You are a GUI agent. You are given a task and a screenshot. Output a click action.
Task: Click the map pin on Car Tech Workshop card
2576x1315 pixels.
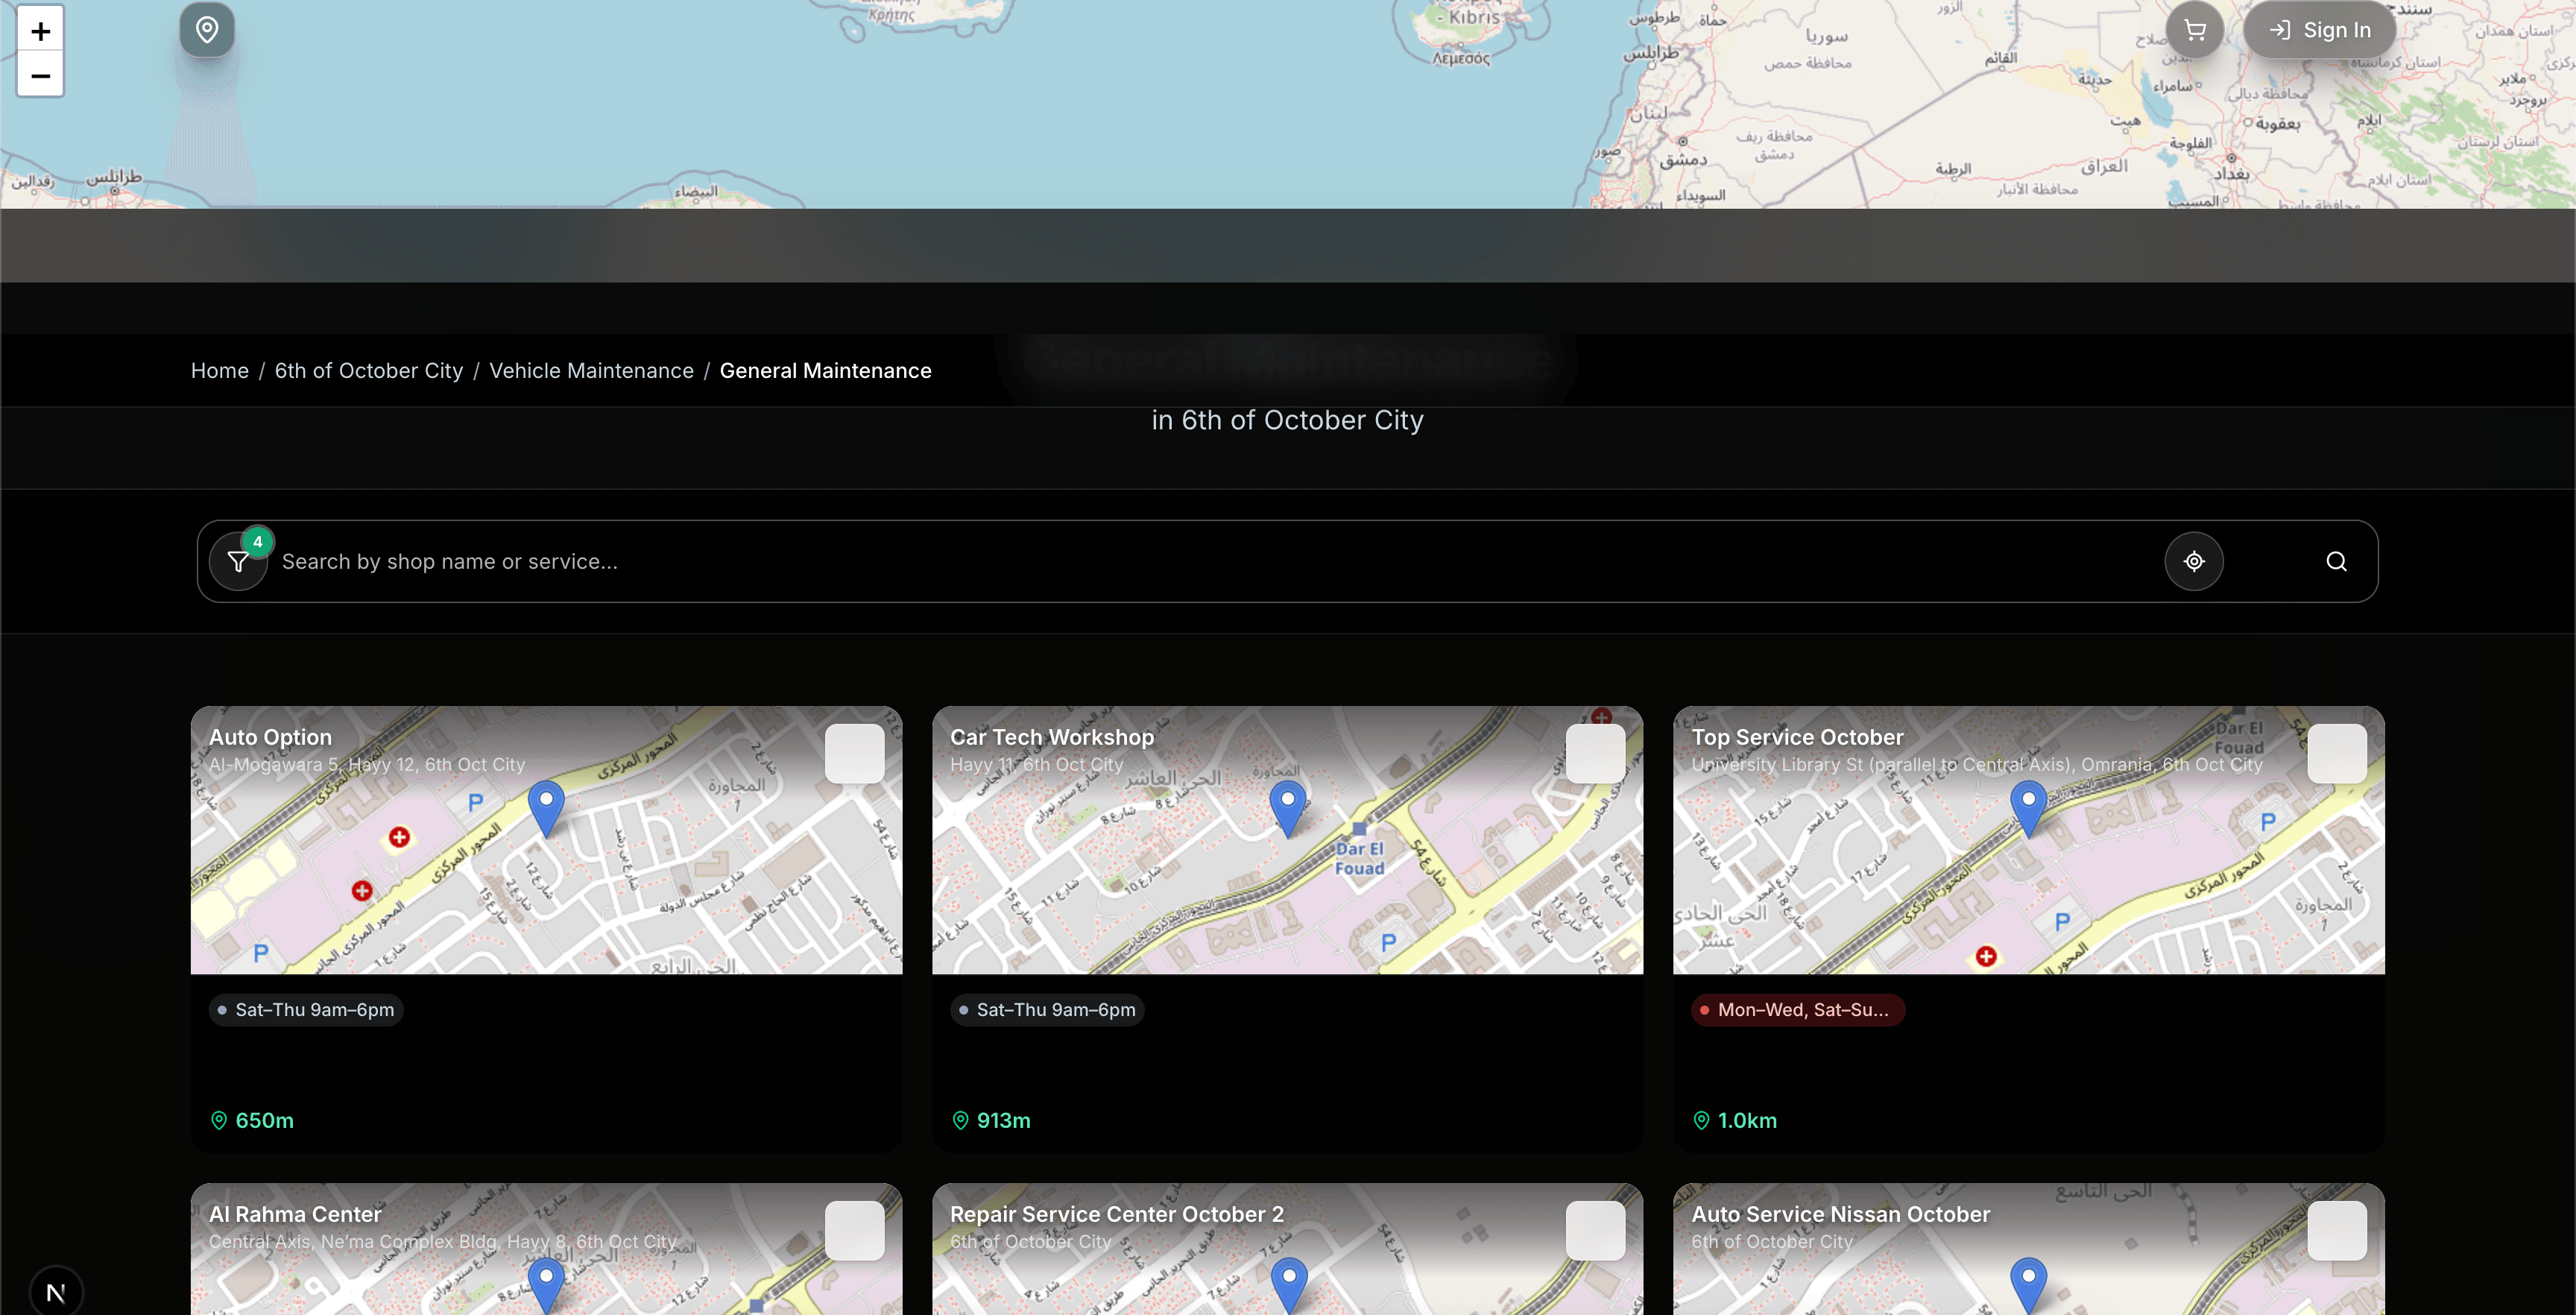[x=1288, y=809]
